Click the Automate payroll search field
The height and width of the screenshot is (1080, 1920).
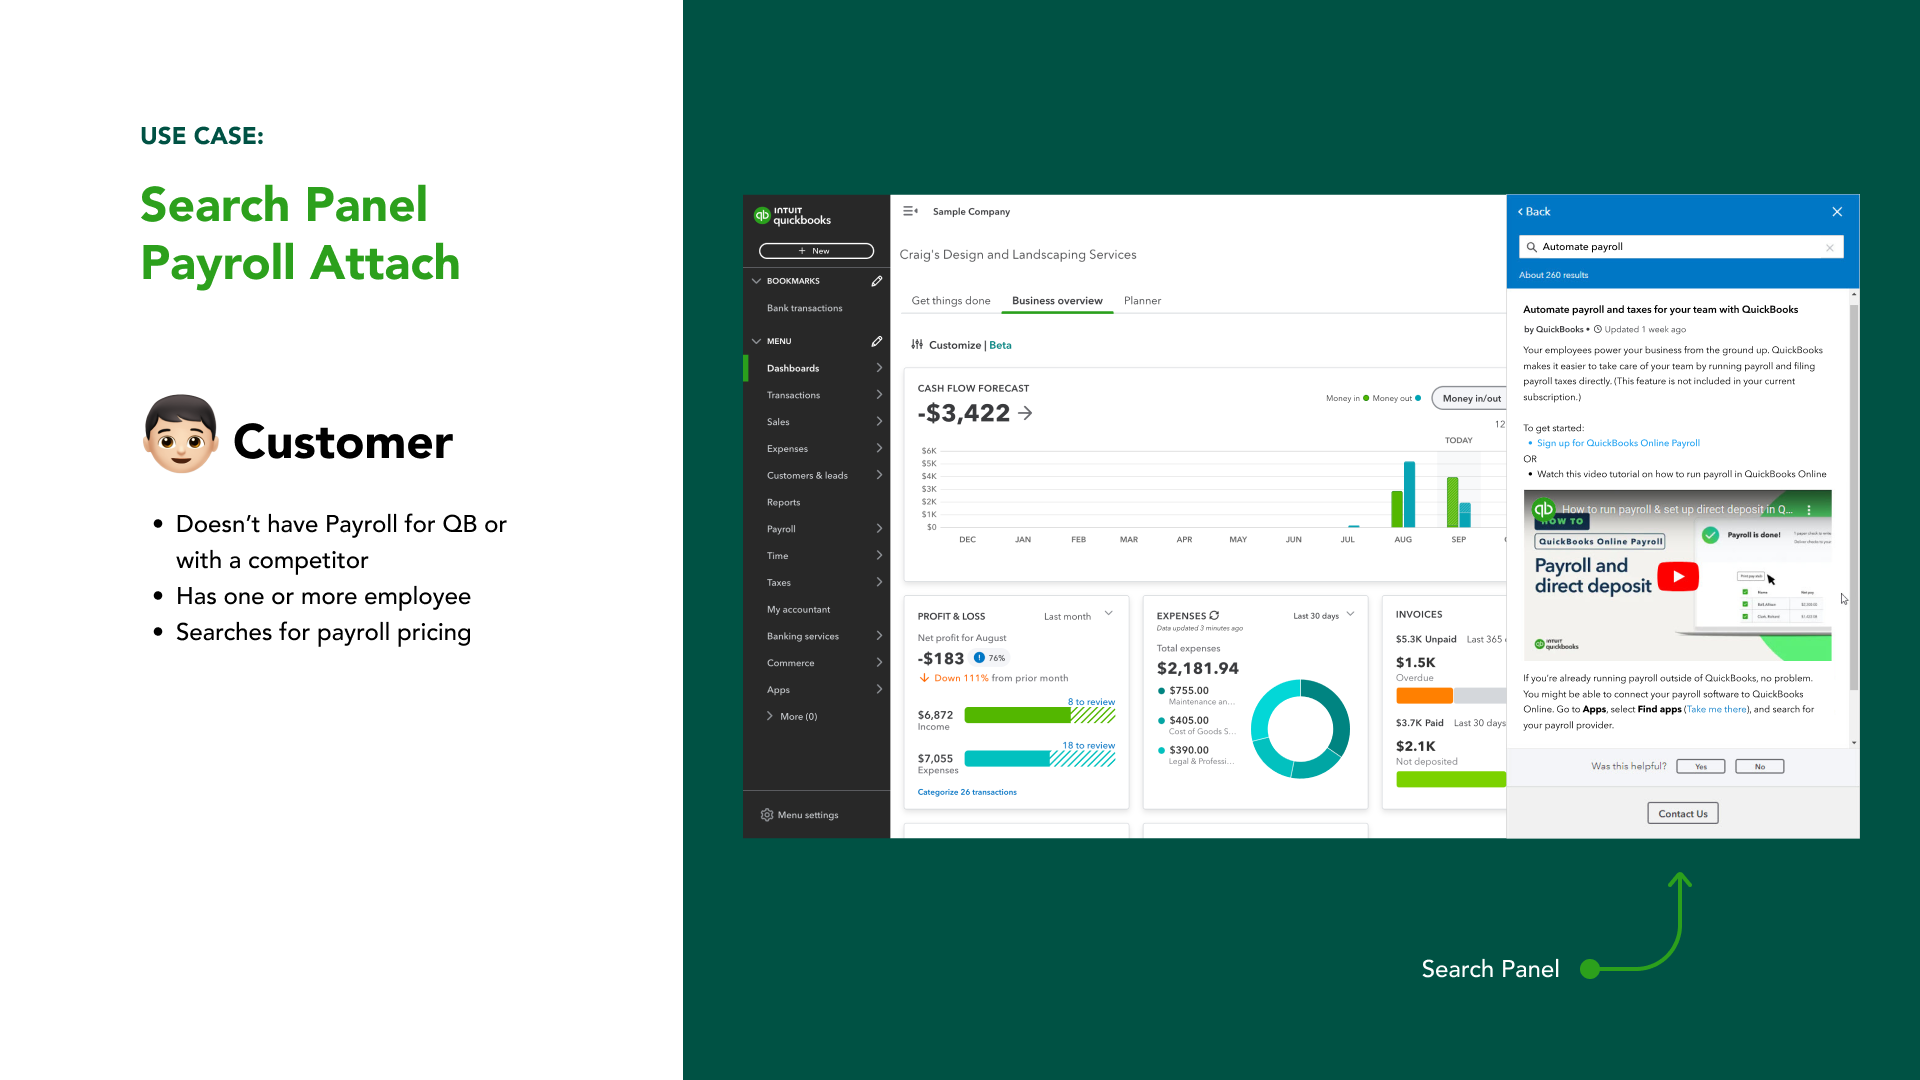[x=1680, y=247]
